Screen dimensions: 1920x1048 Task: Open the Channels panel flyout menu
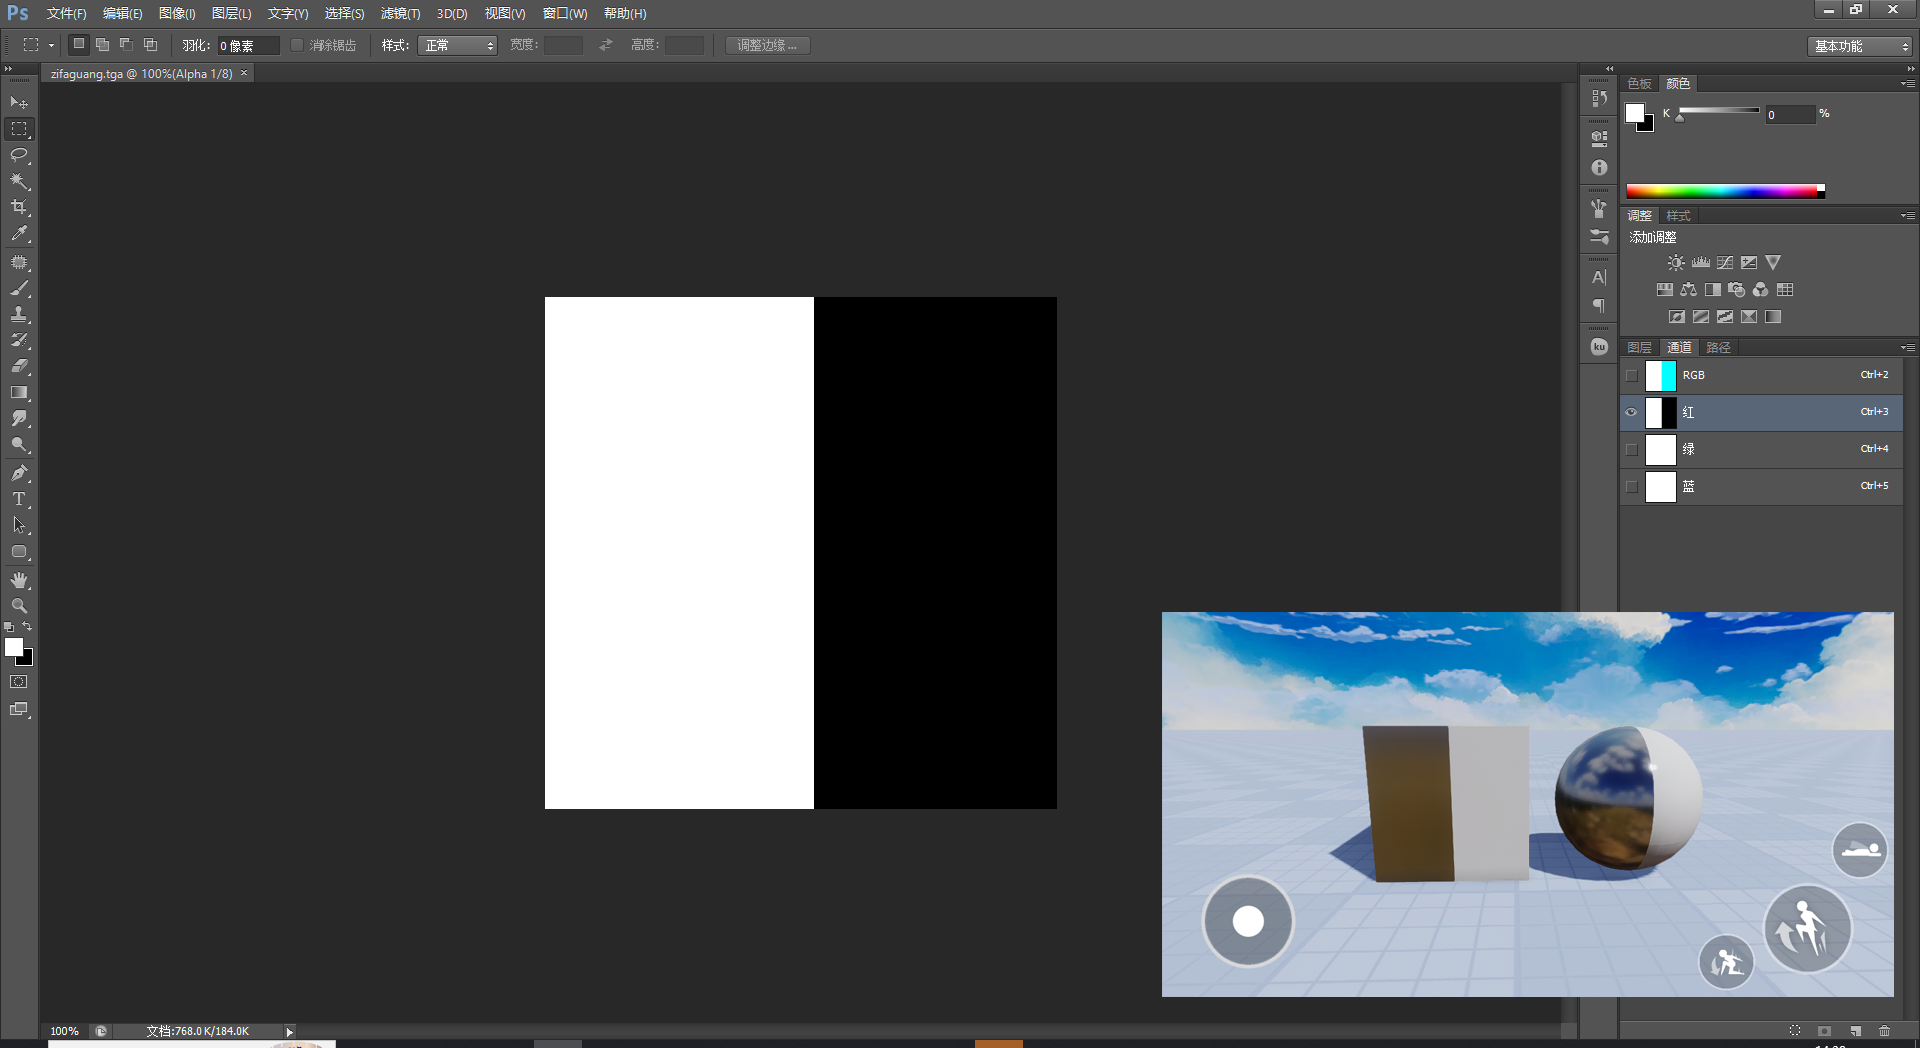[x=1908, y=348]
